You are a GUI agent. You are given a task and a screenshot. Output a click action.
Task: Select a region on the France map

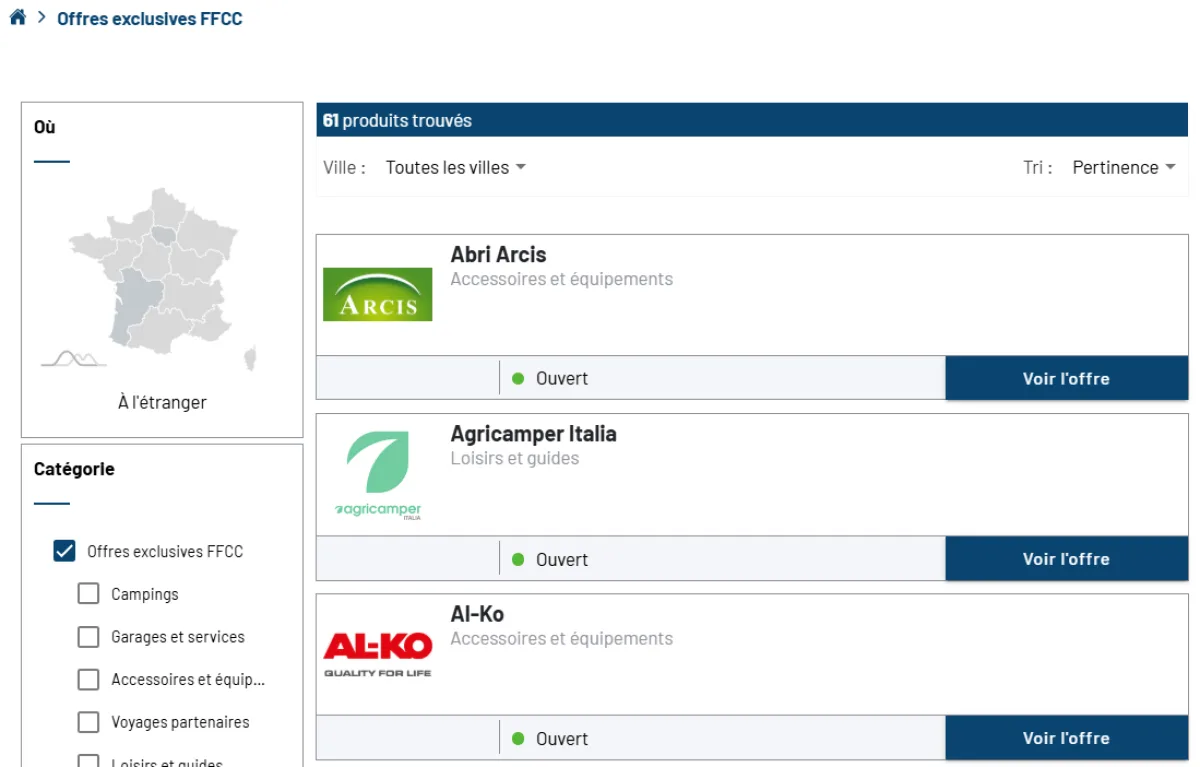coord(154,270)
